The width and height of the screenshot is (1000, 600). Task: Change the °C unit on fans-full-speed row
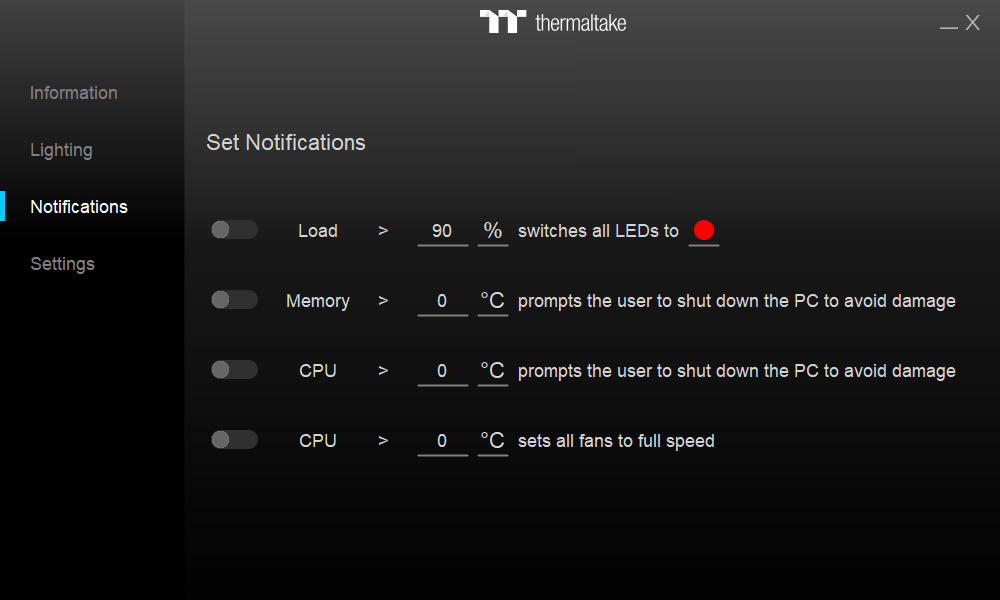493,442
